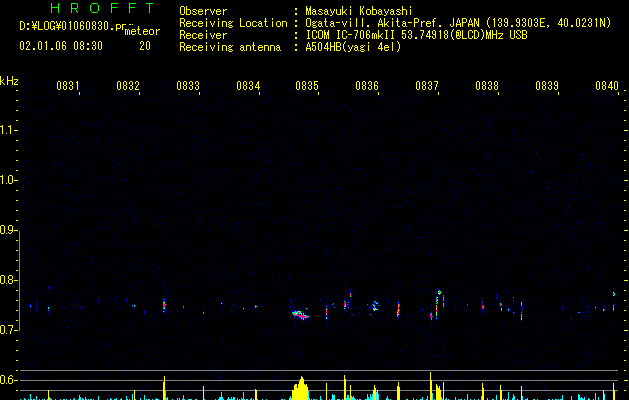This screenshot has height=400, width=629.
Task: Click the scattered echo cluster just after 0836
Action: [375, 306]
